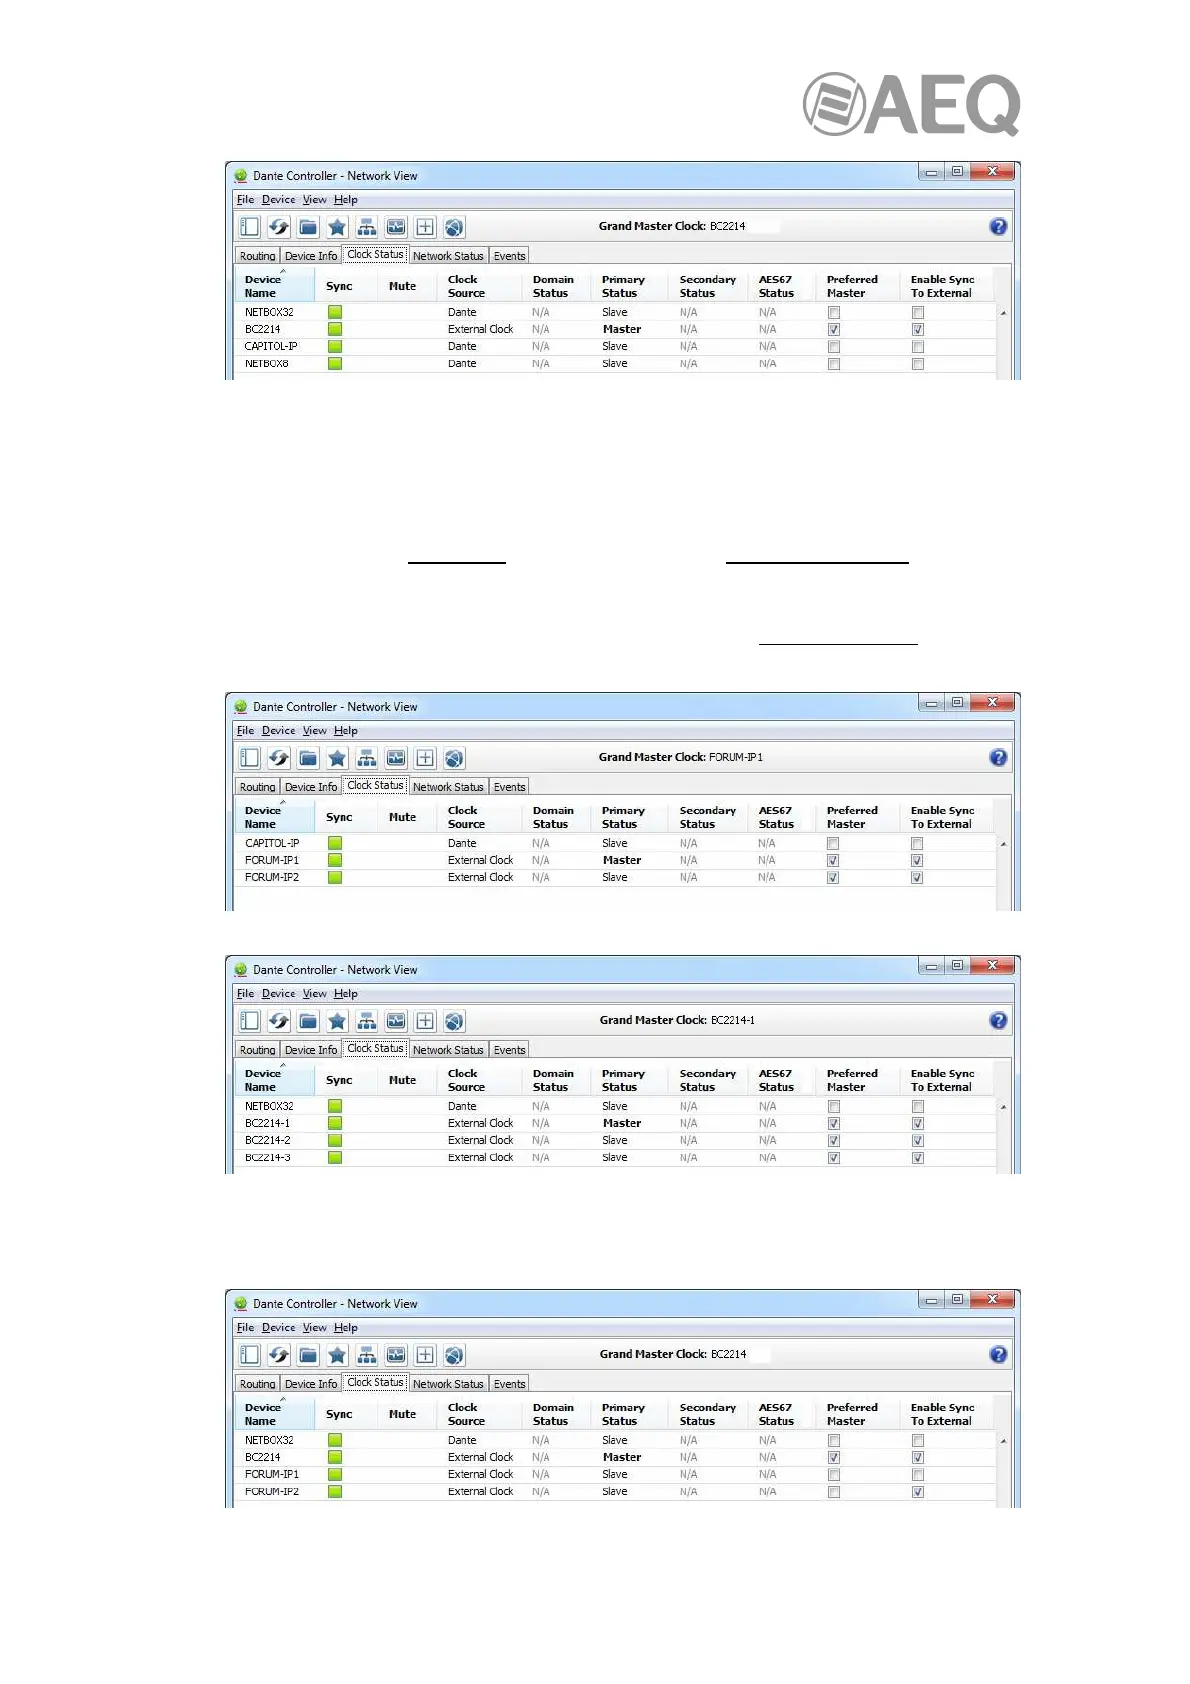This screenshot has height=1684, width=1190.
Task: Toggle Preferred Master for NETBOX8 row
Action: tap(834, 364)
